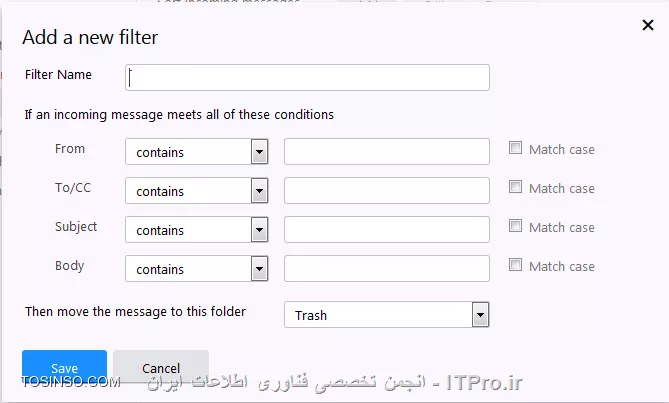Click into the Filter Name text field
The height and width of the screenshot is (403, 669).
pyautogui.click(x=307, y=77)
